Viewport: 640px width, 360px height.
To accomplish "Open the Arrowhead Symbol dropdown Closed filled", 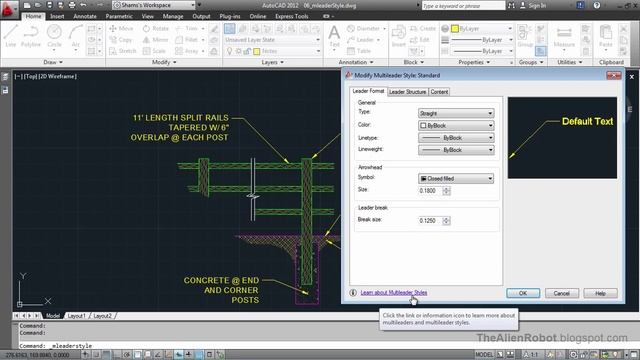I will click(456, 178).
